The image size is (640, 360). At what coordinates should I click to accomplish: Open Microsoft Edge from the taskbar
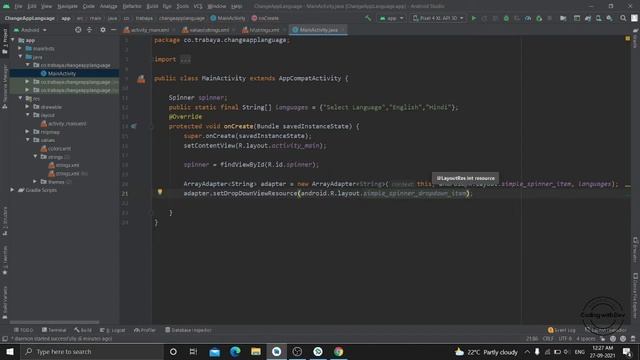point(235,351)
